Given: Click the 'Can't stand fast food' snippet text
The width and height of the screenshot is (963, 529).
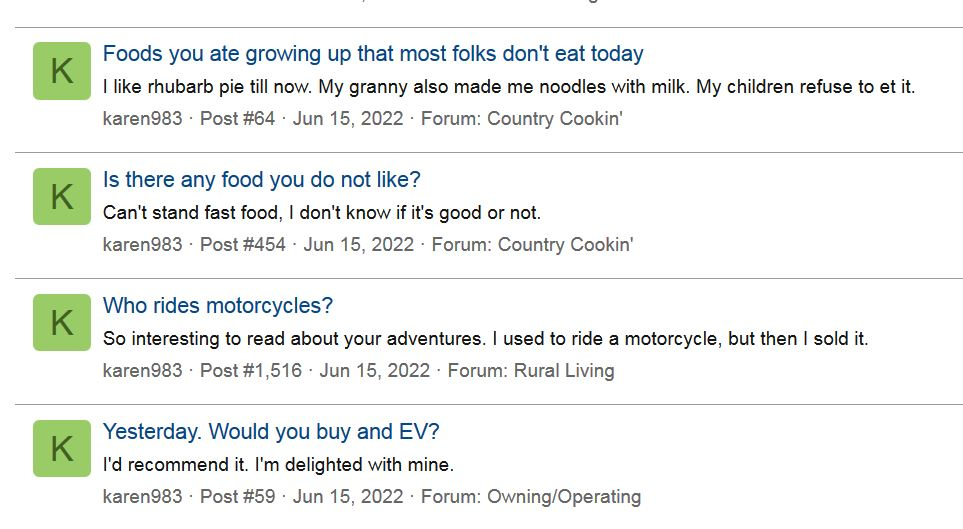Looking at the screenshot, I should pyautogui.click(x=321, y=213).
